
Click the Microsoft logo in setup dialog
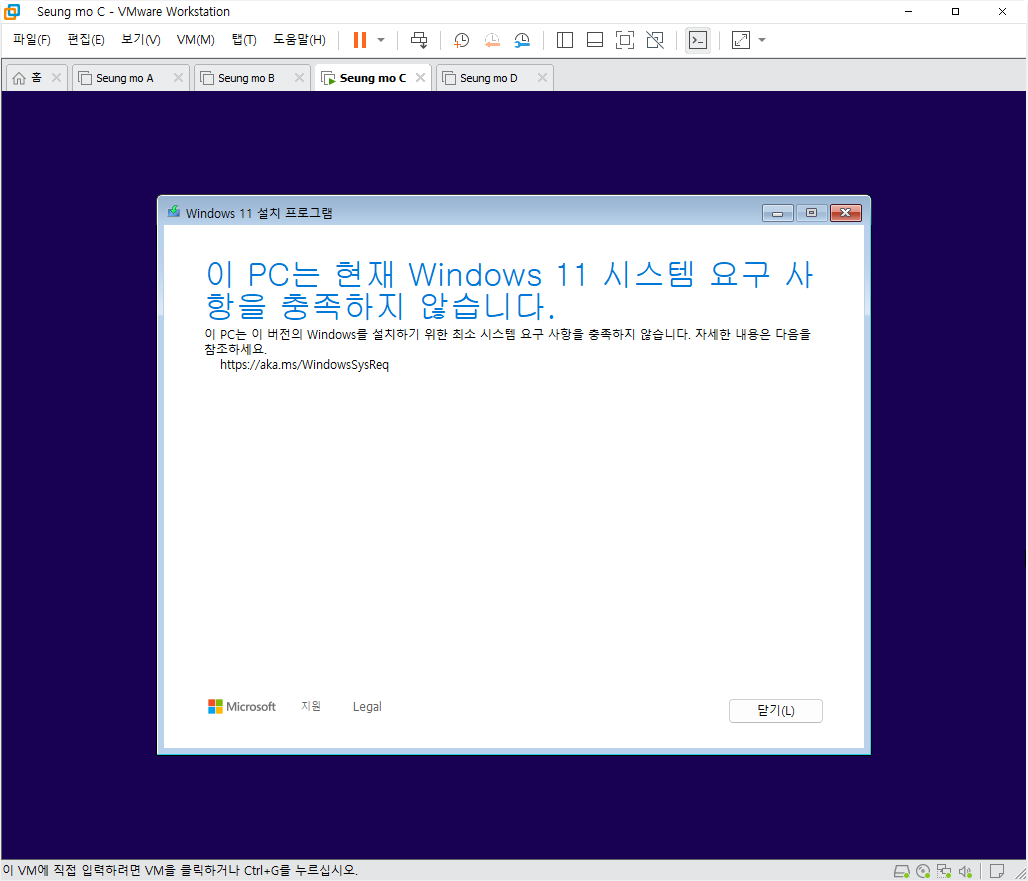pyautogui.click(x=242, y=707)
